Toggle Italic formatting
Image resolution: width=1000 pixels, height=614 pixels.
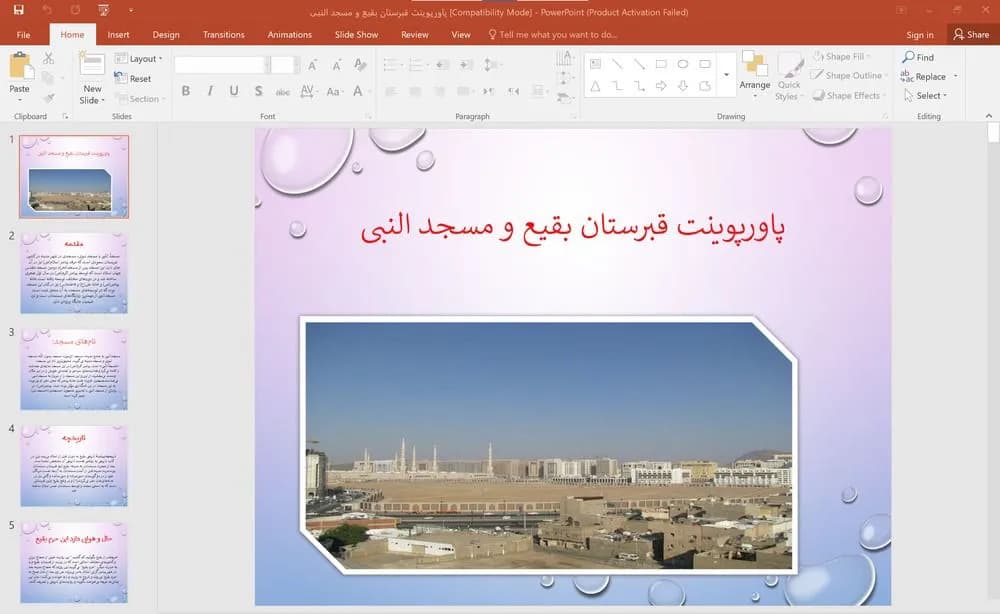210,91
